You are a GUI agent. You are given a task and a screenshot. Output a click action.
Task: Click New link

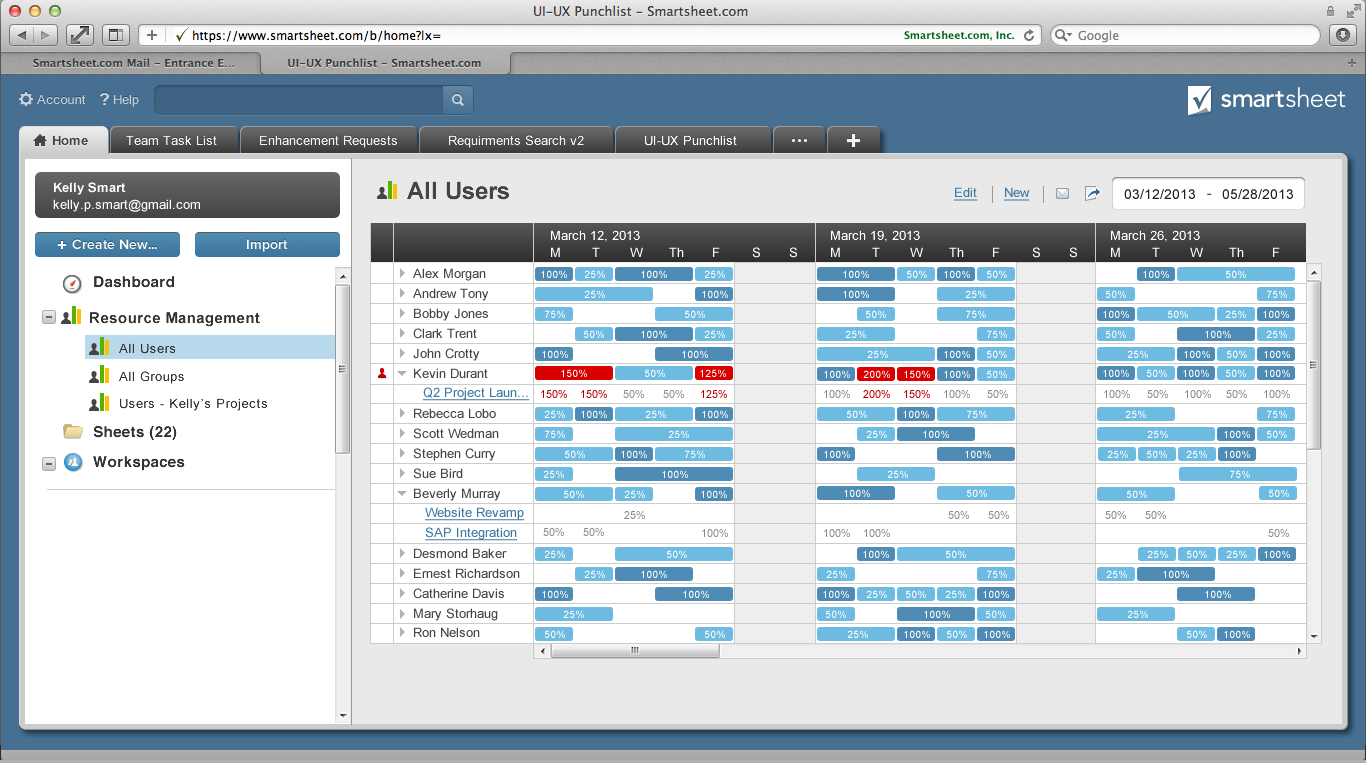coord(1016,193)
